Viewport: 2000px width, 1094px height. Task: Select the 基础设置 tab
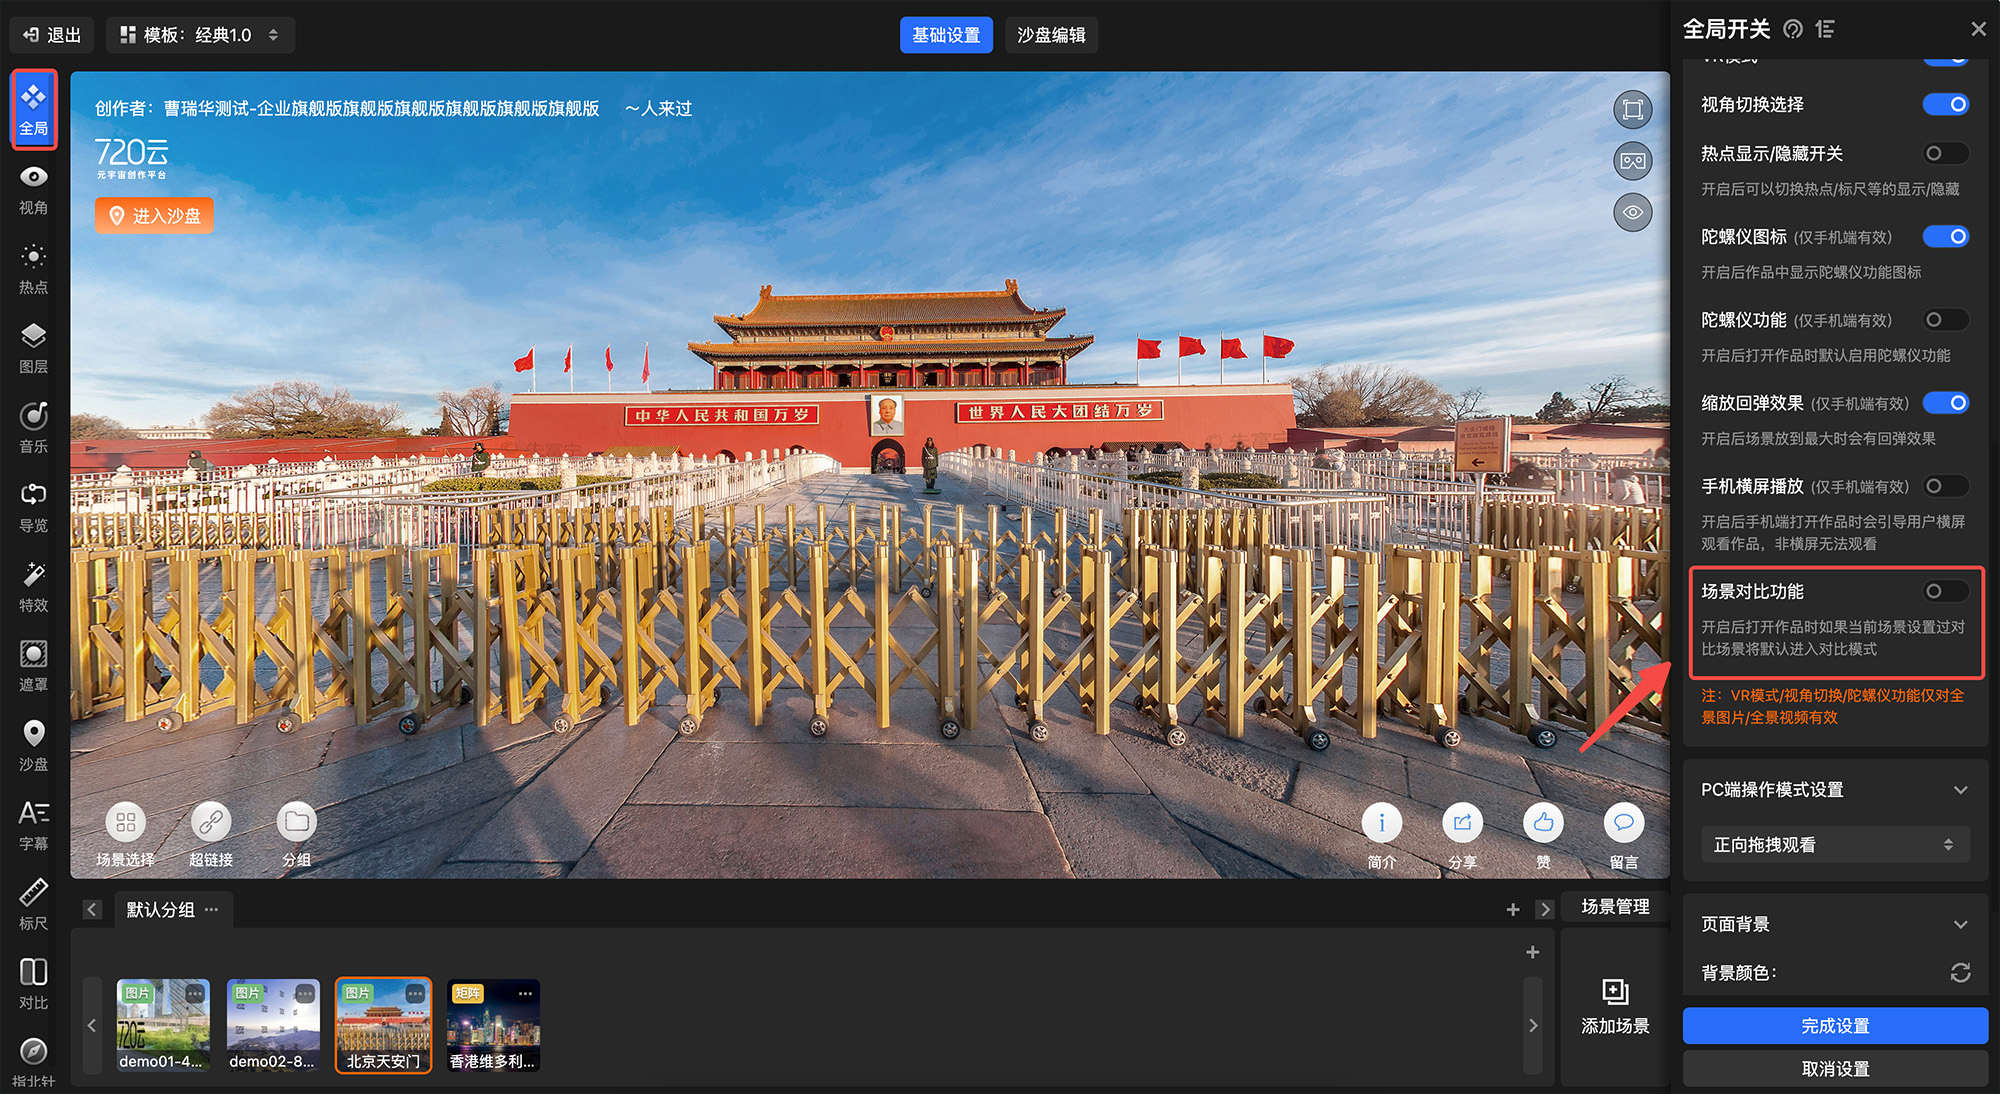tap(945, 35)
